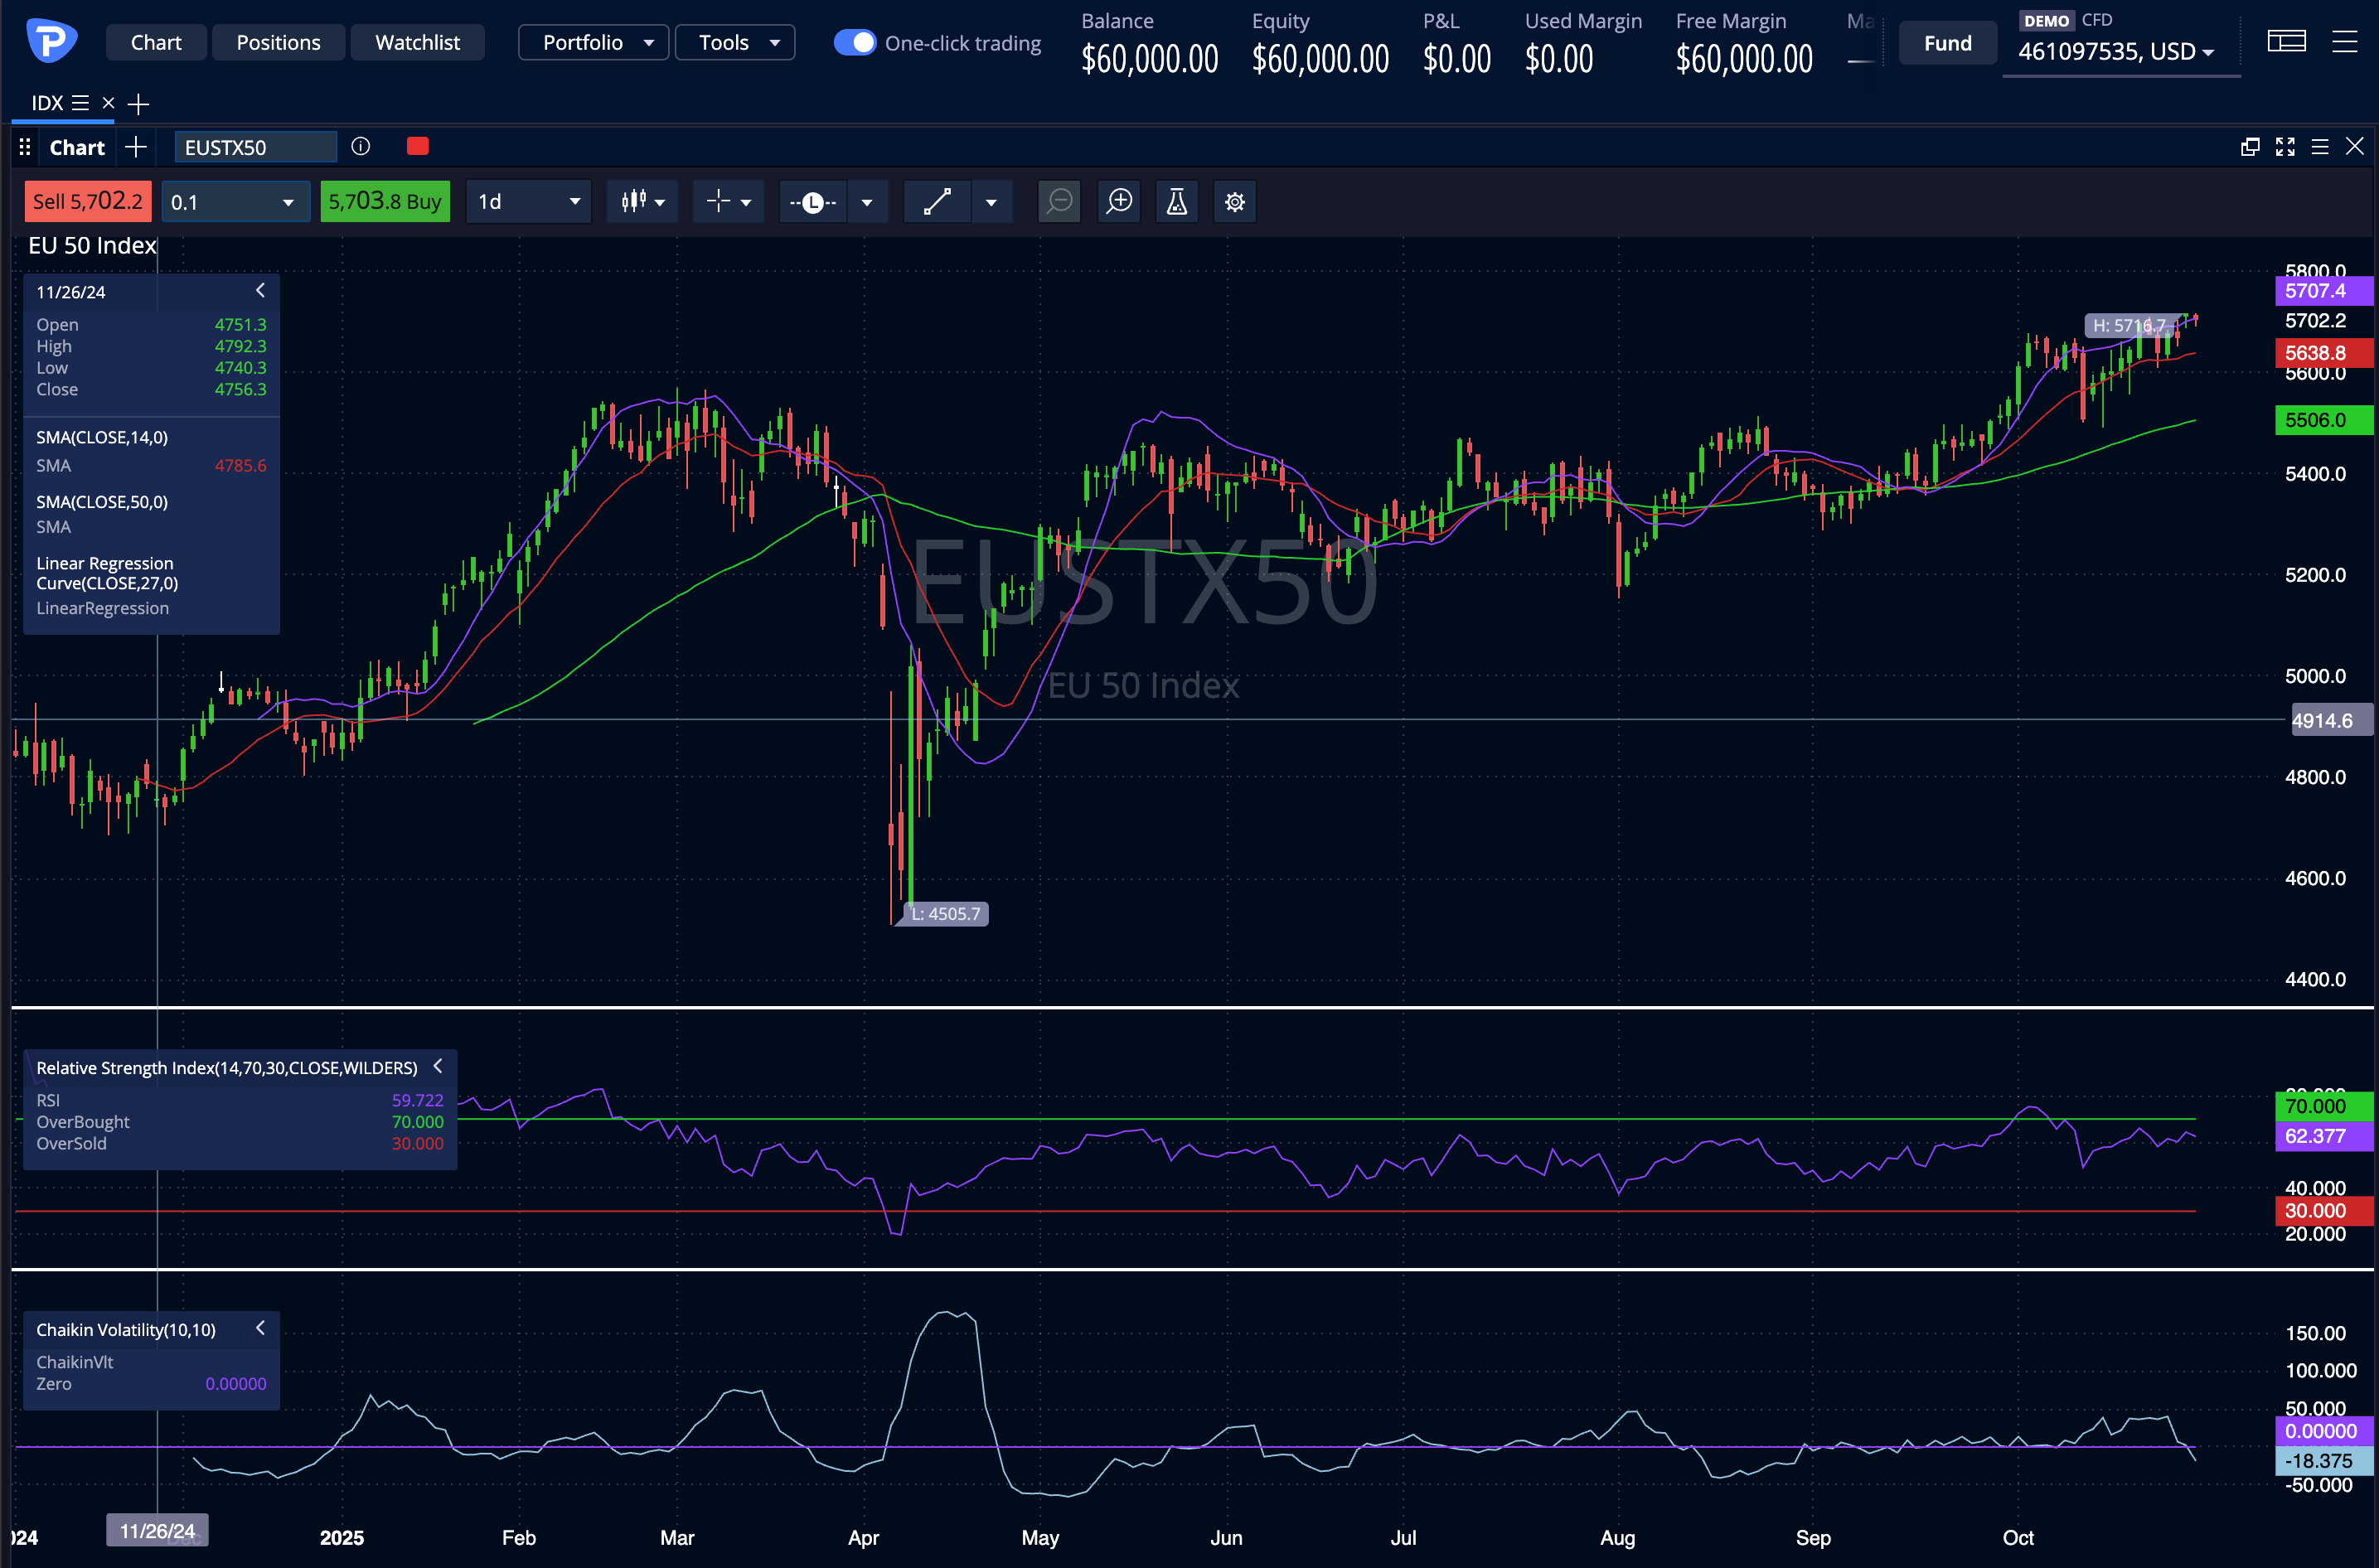Click the EUSTX50 instrument info icon

point(360,146)
